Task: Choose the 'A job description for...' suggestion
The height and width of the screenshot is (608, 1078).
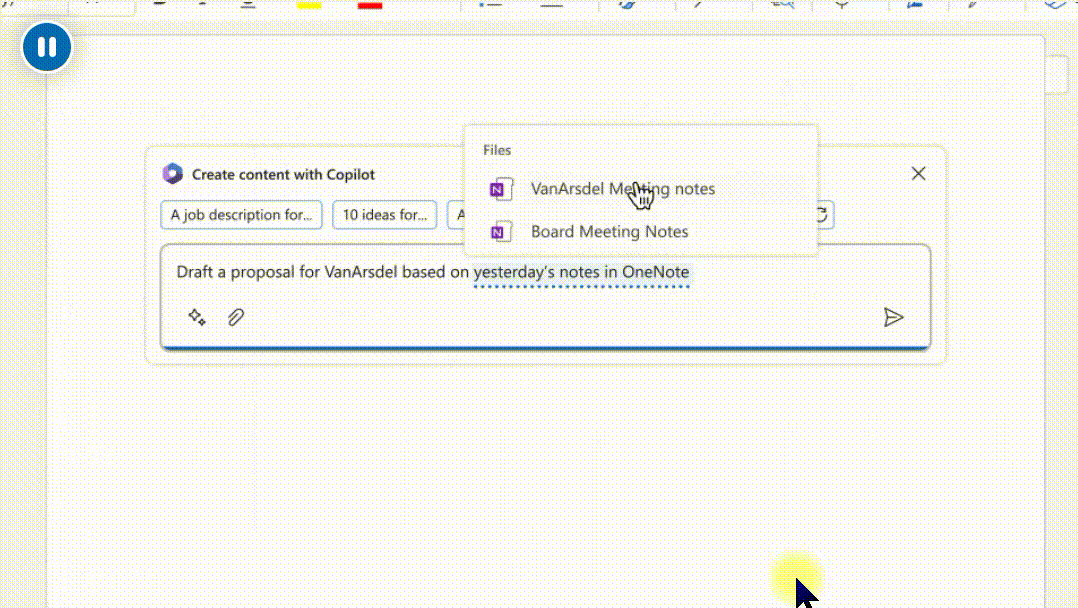Action: click(241, 215)
